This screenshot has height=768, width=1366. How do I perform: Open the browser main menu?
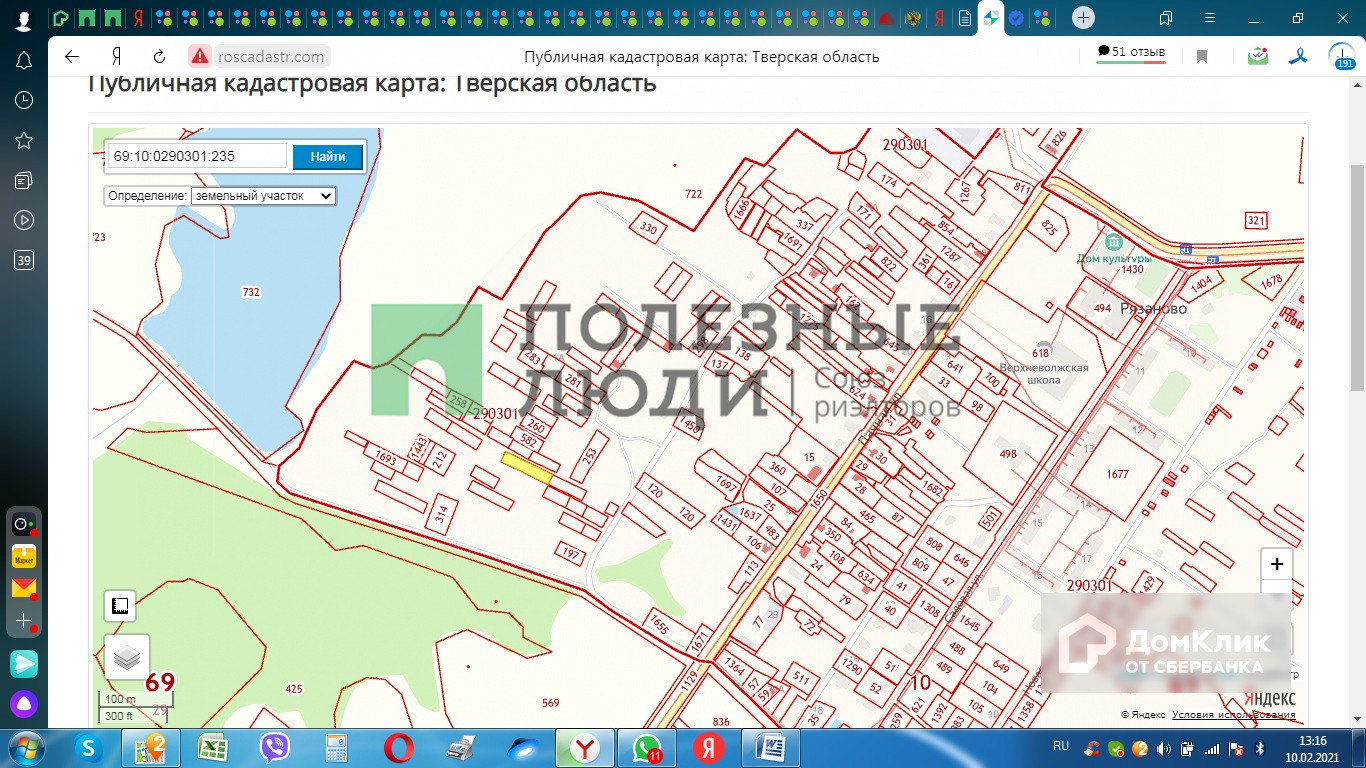1210,18
